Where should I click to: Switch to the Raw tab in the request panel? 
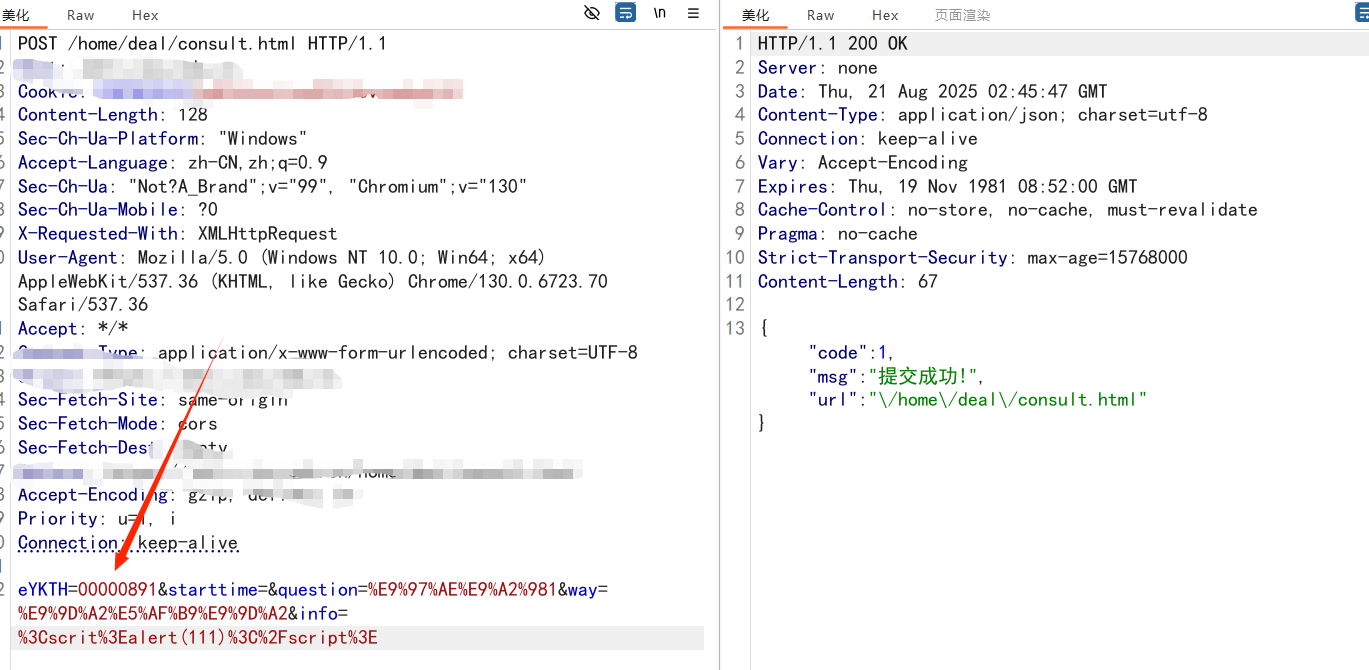pos(81,15)
